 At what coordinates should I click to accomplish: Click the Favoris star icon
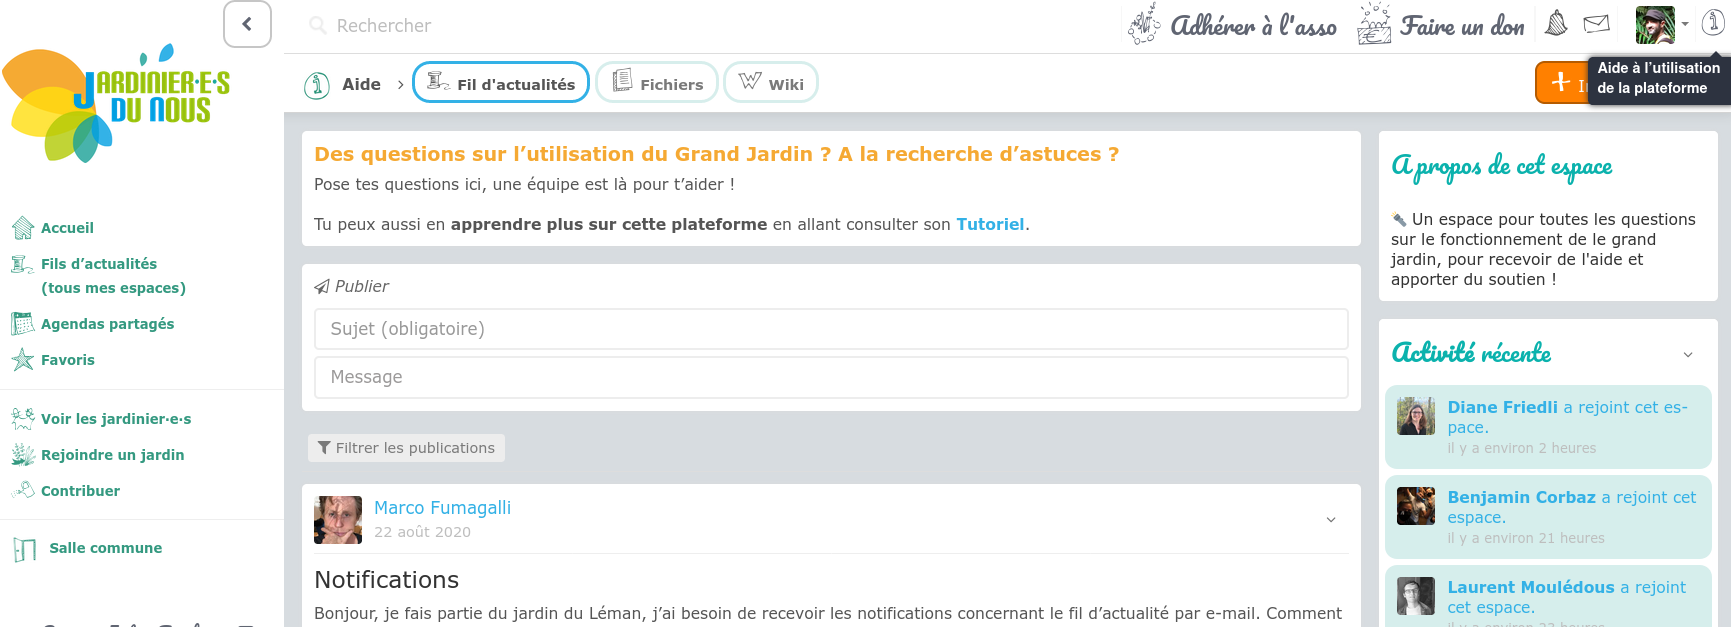pos(22,360)
